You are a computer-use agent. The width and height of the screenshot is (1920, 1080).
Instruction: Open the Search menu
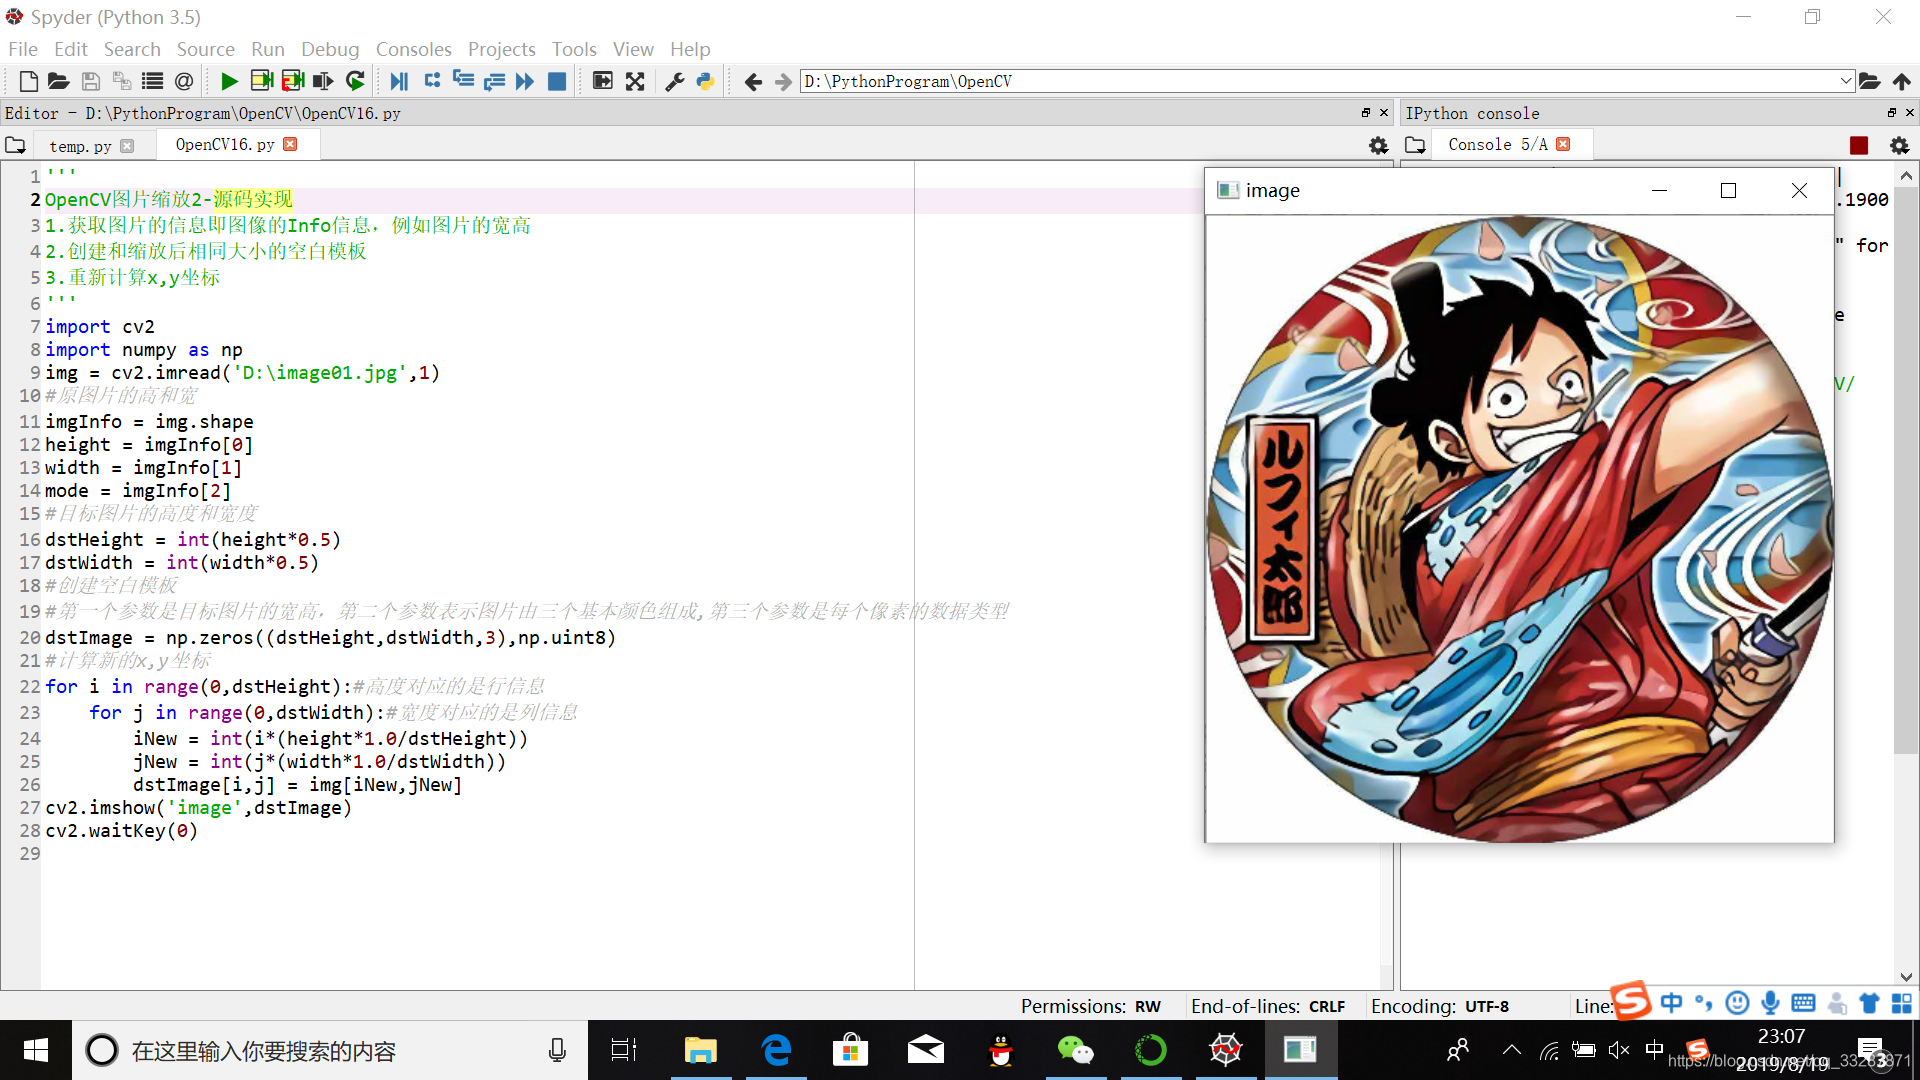[132, 49]
